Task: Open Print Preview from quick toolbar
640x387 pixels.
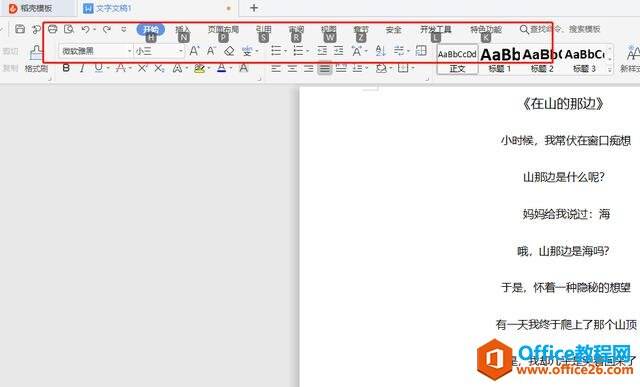Action: pos(69,29)
